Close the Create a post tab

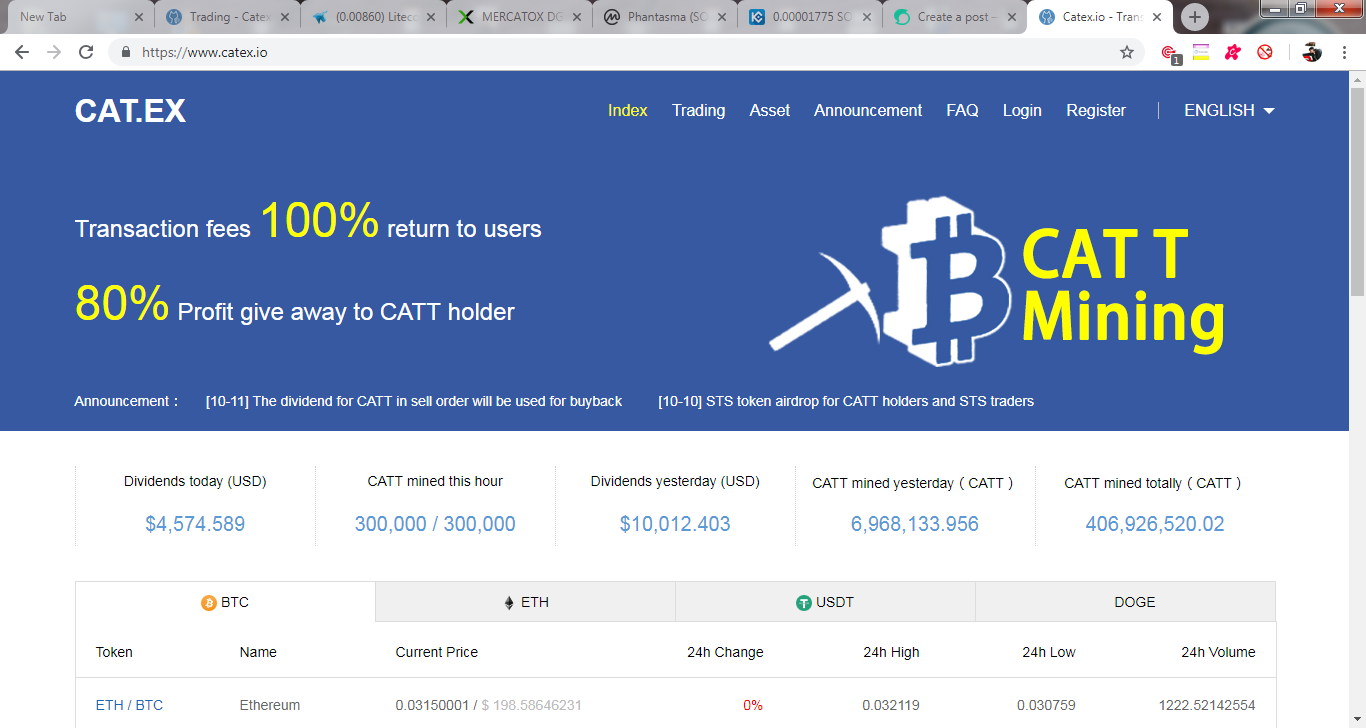point(1011,17)
